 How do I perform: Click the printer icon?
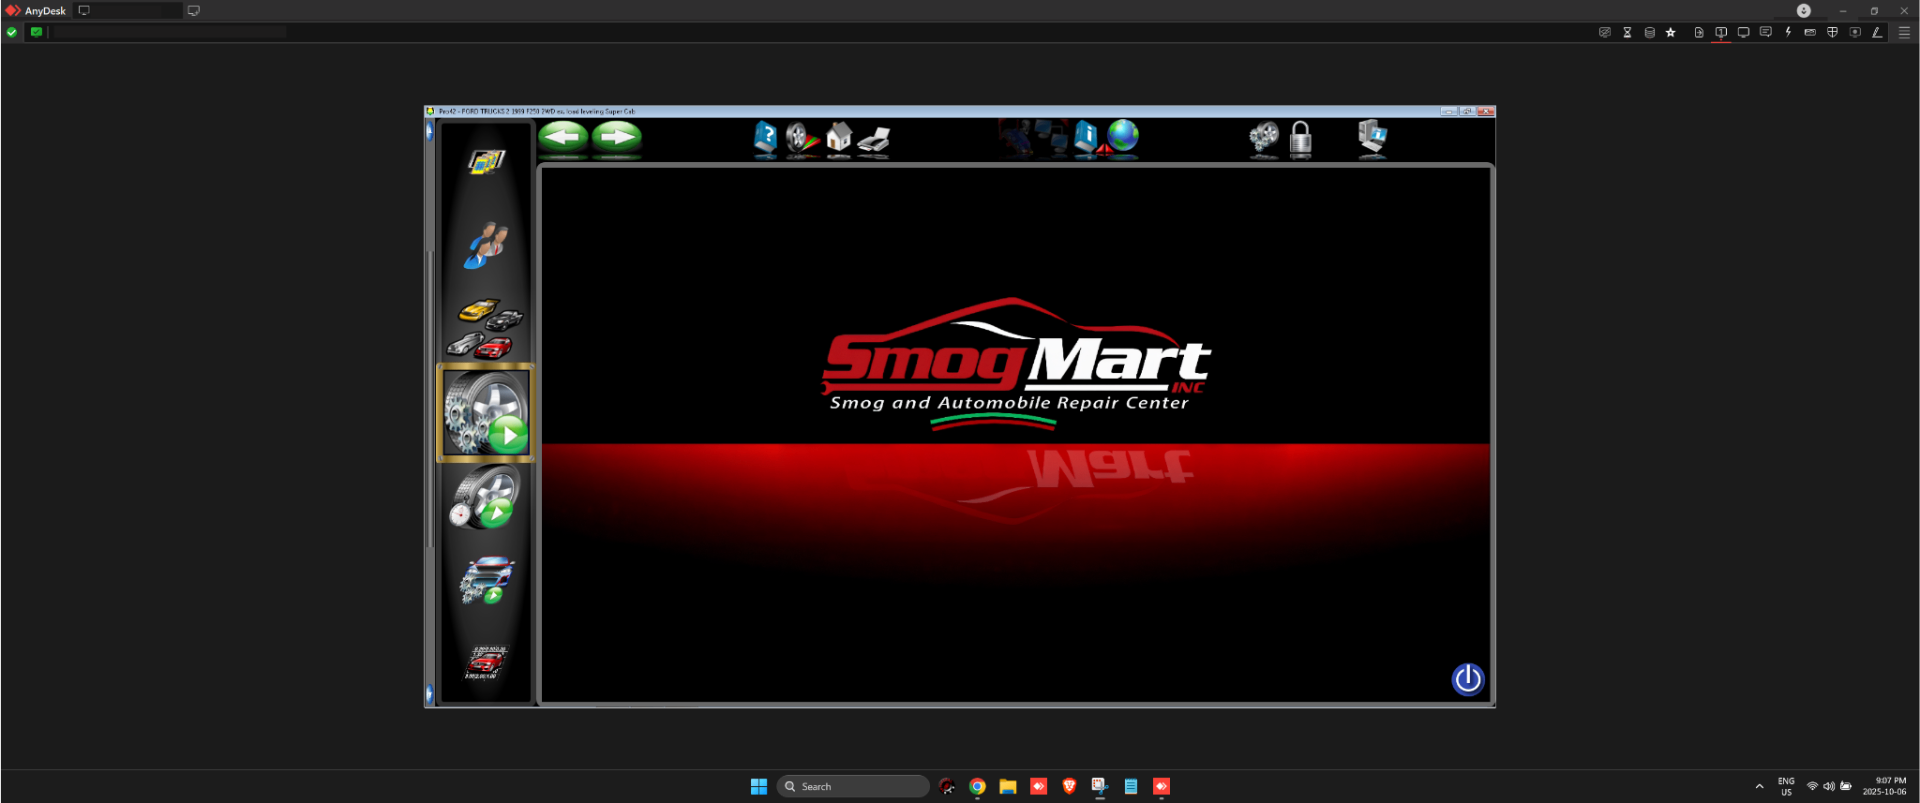click(873, 140)
